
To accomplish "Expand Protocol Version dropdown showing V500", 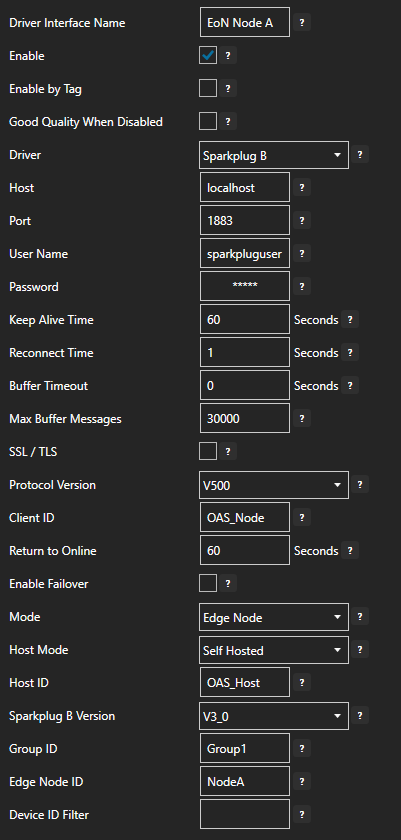I will [x=274, y=485].
